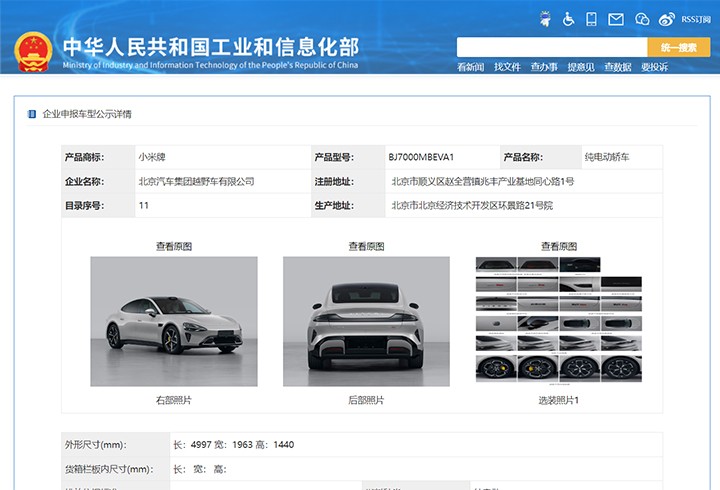
Task: Click the 右部照片 caption
Action: [x=174, y=400]
